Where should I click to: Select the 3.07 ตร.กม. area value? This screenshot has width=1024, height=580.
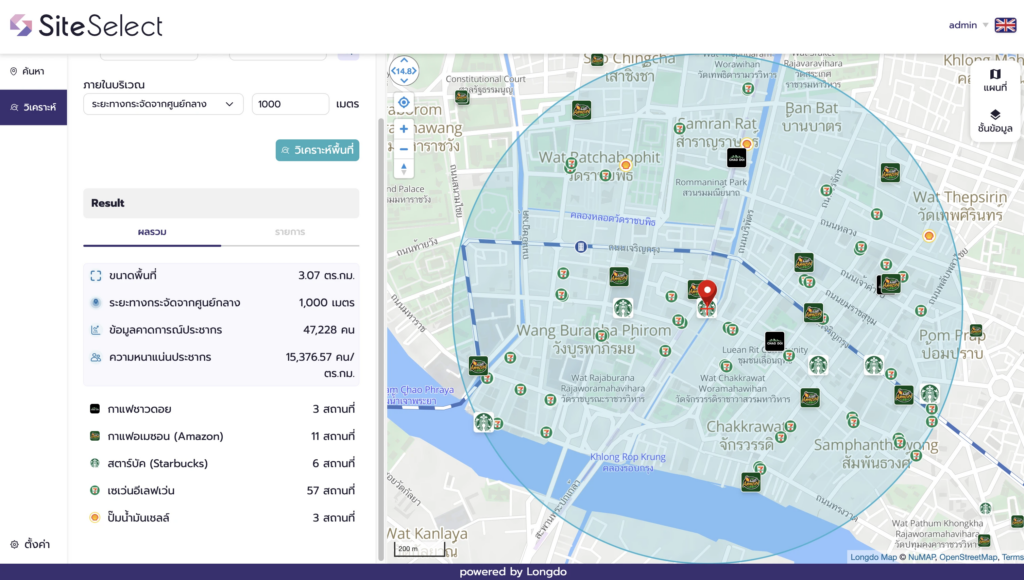click(x=326, y=276)
